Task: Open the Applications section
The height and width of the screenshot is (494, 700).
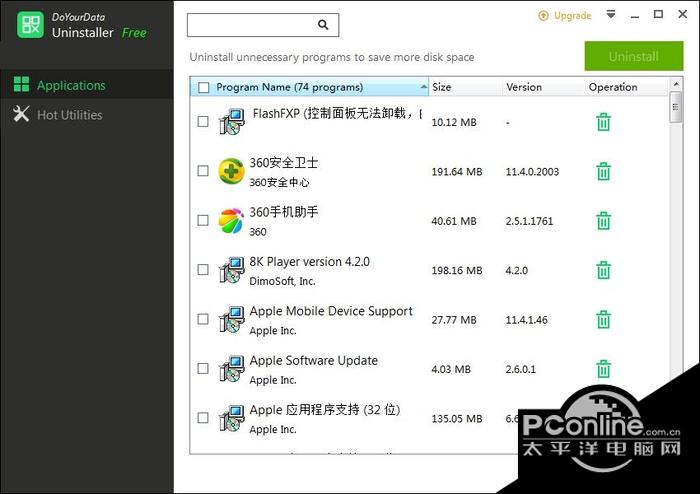Action: pos(87,85)
